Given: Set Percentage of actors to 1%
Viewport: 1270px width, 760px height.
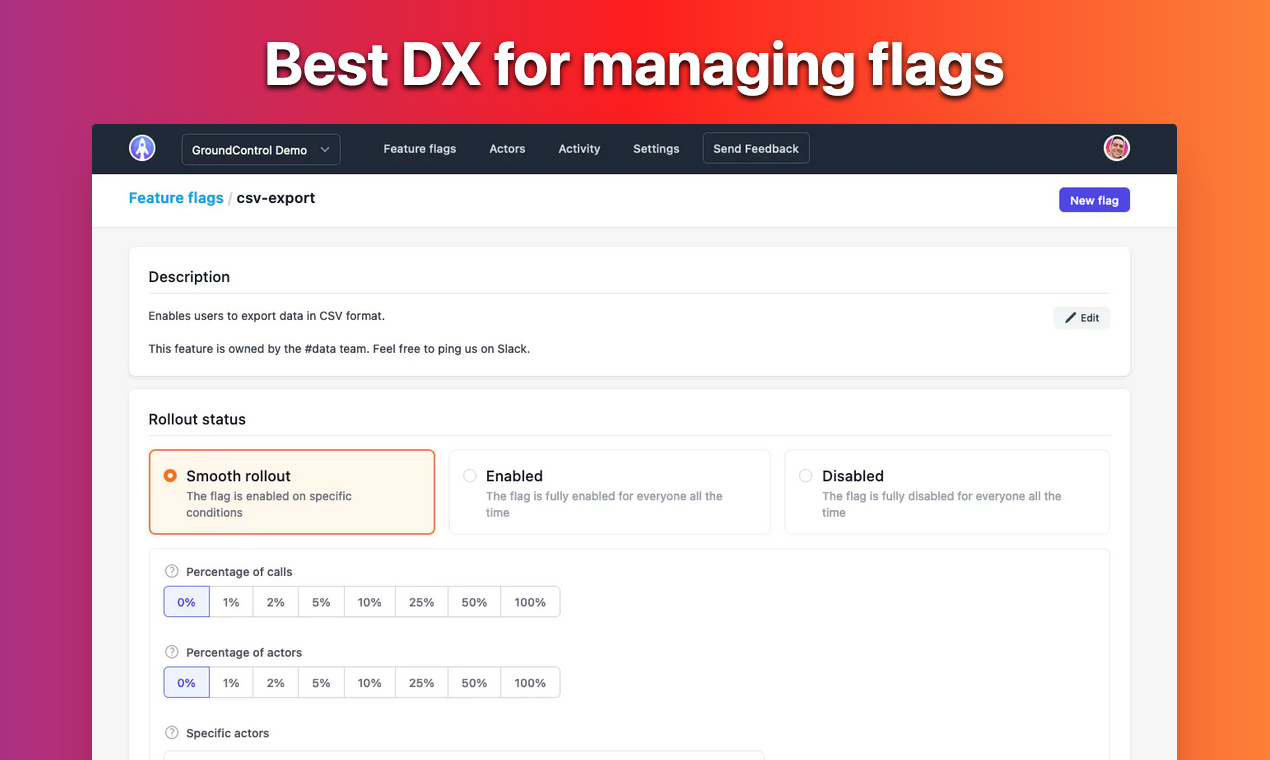Looking at the screenshot, I should pos(231,683).
